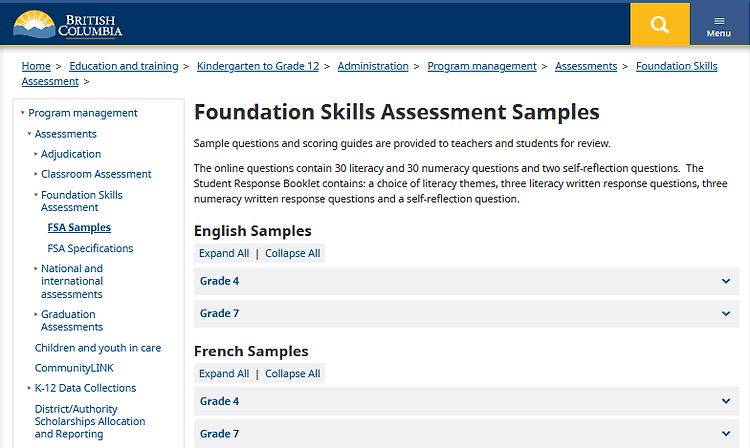
Task: Expand the Adjudication tree arrow
Action: (35, 154)
